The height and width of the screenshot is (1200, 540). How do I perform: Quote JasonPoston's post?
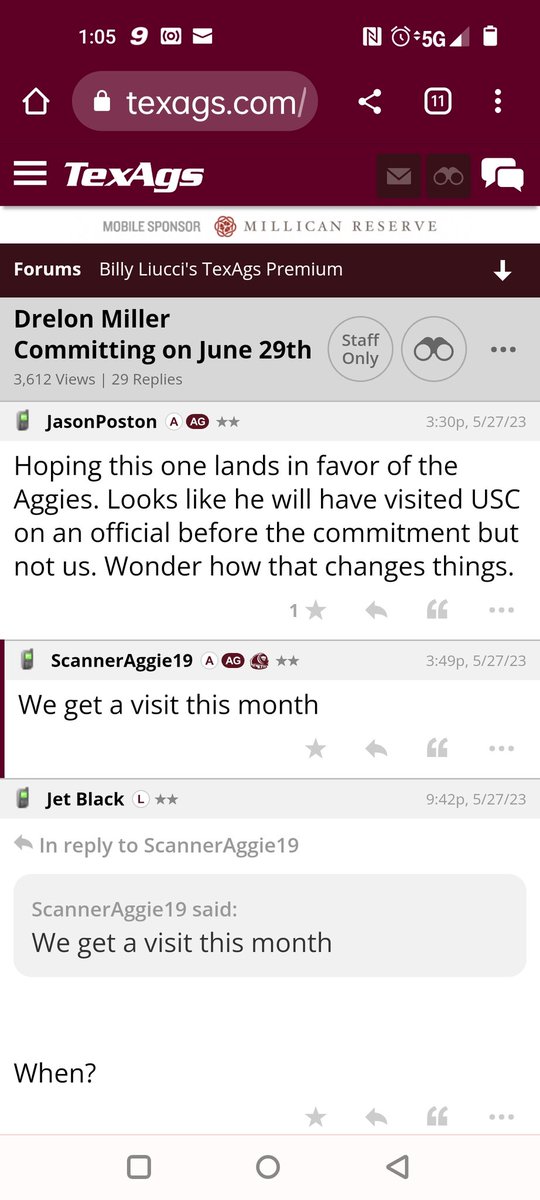coord(437,610)
